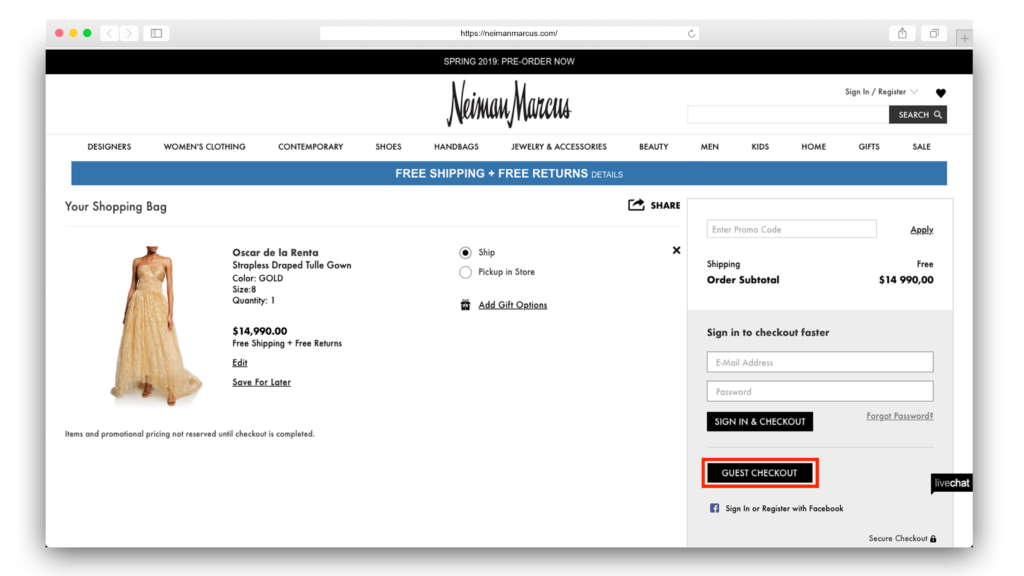Click the $14,990.00 item price
The width and height of the screenshot is (1024, 576).
(259, 331)
